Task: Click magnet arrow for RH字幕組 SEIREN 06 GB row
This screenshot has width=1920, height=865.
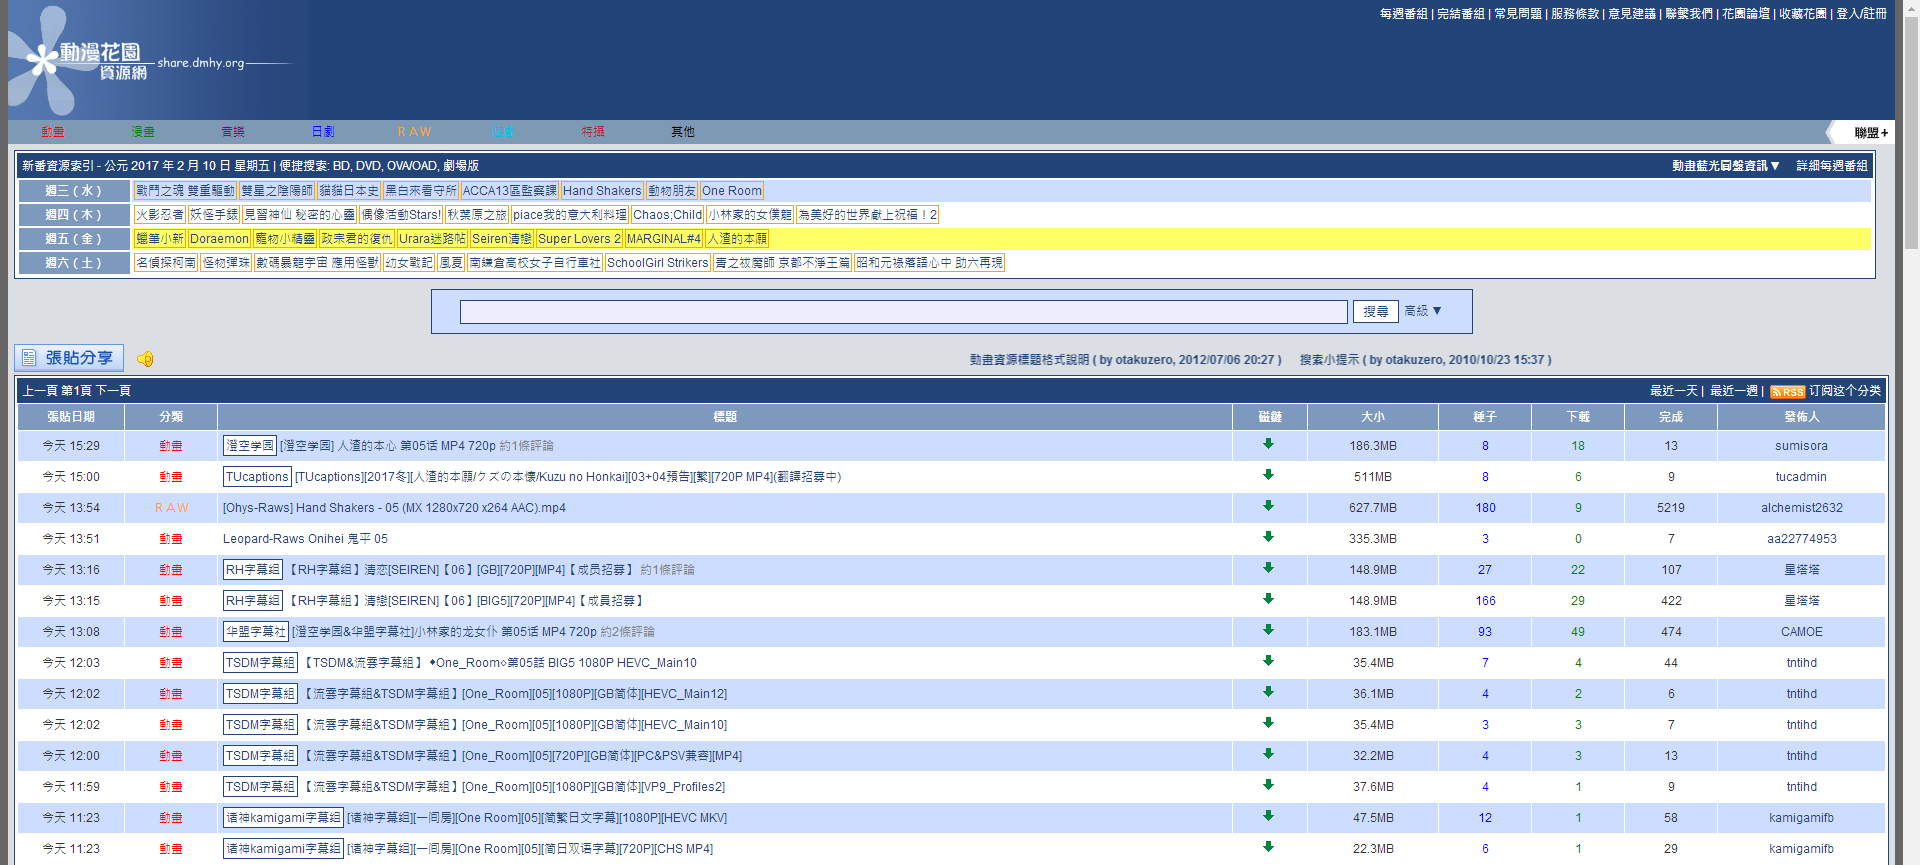Action: pos(1268,568)
